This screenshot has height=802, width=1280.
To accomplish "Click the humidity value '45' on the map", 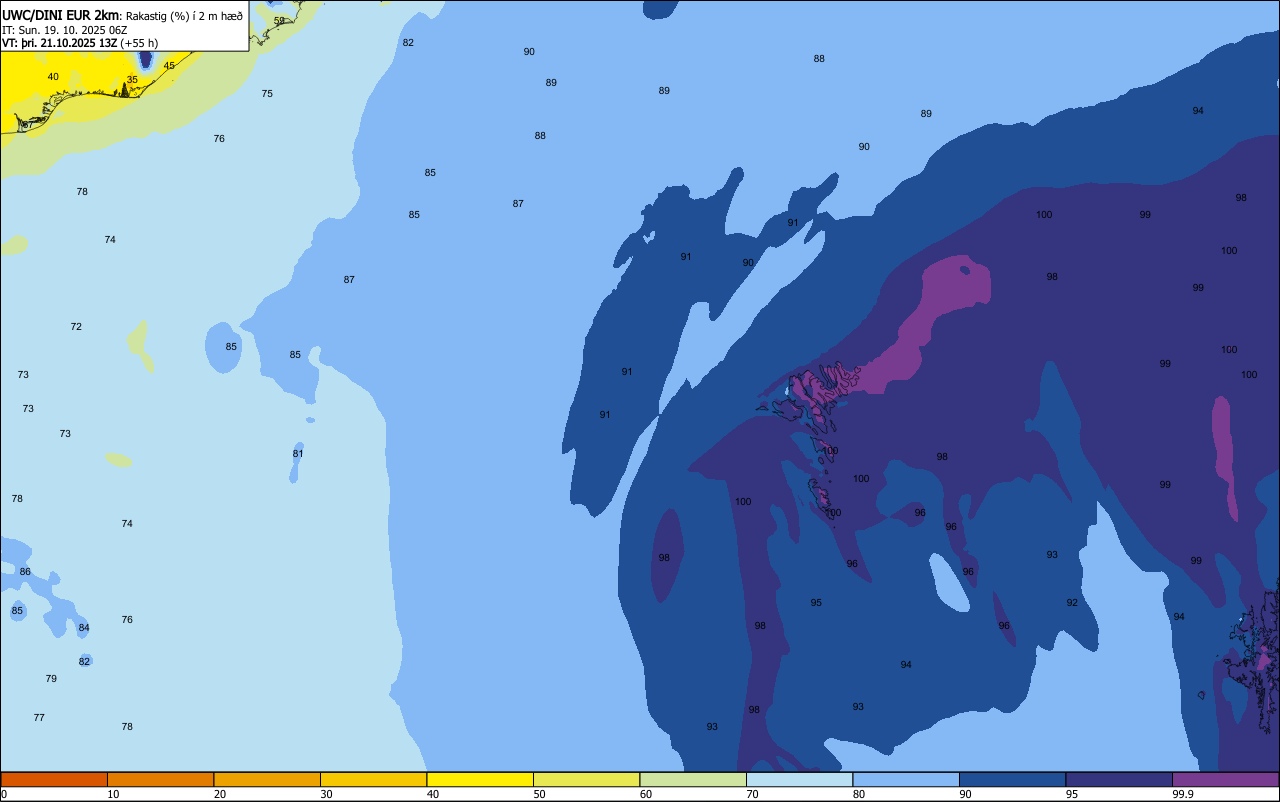I will pos(169,66).
